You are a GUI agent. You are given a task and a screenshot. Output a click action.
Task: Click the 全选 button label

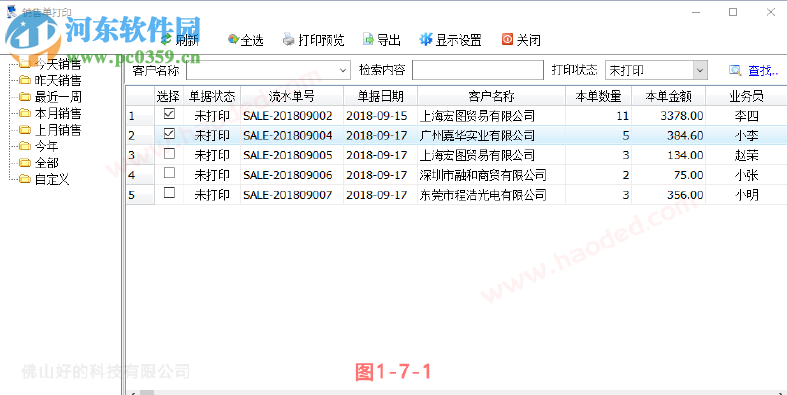pyautogui.click(x=252, y=40)
